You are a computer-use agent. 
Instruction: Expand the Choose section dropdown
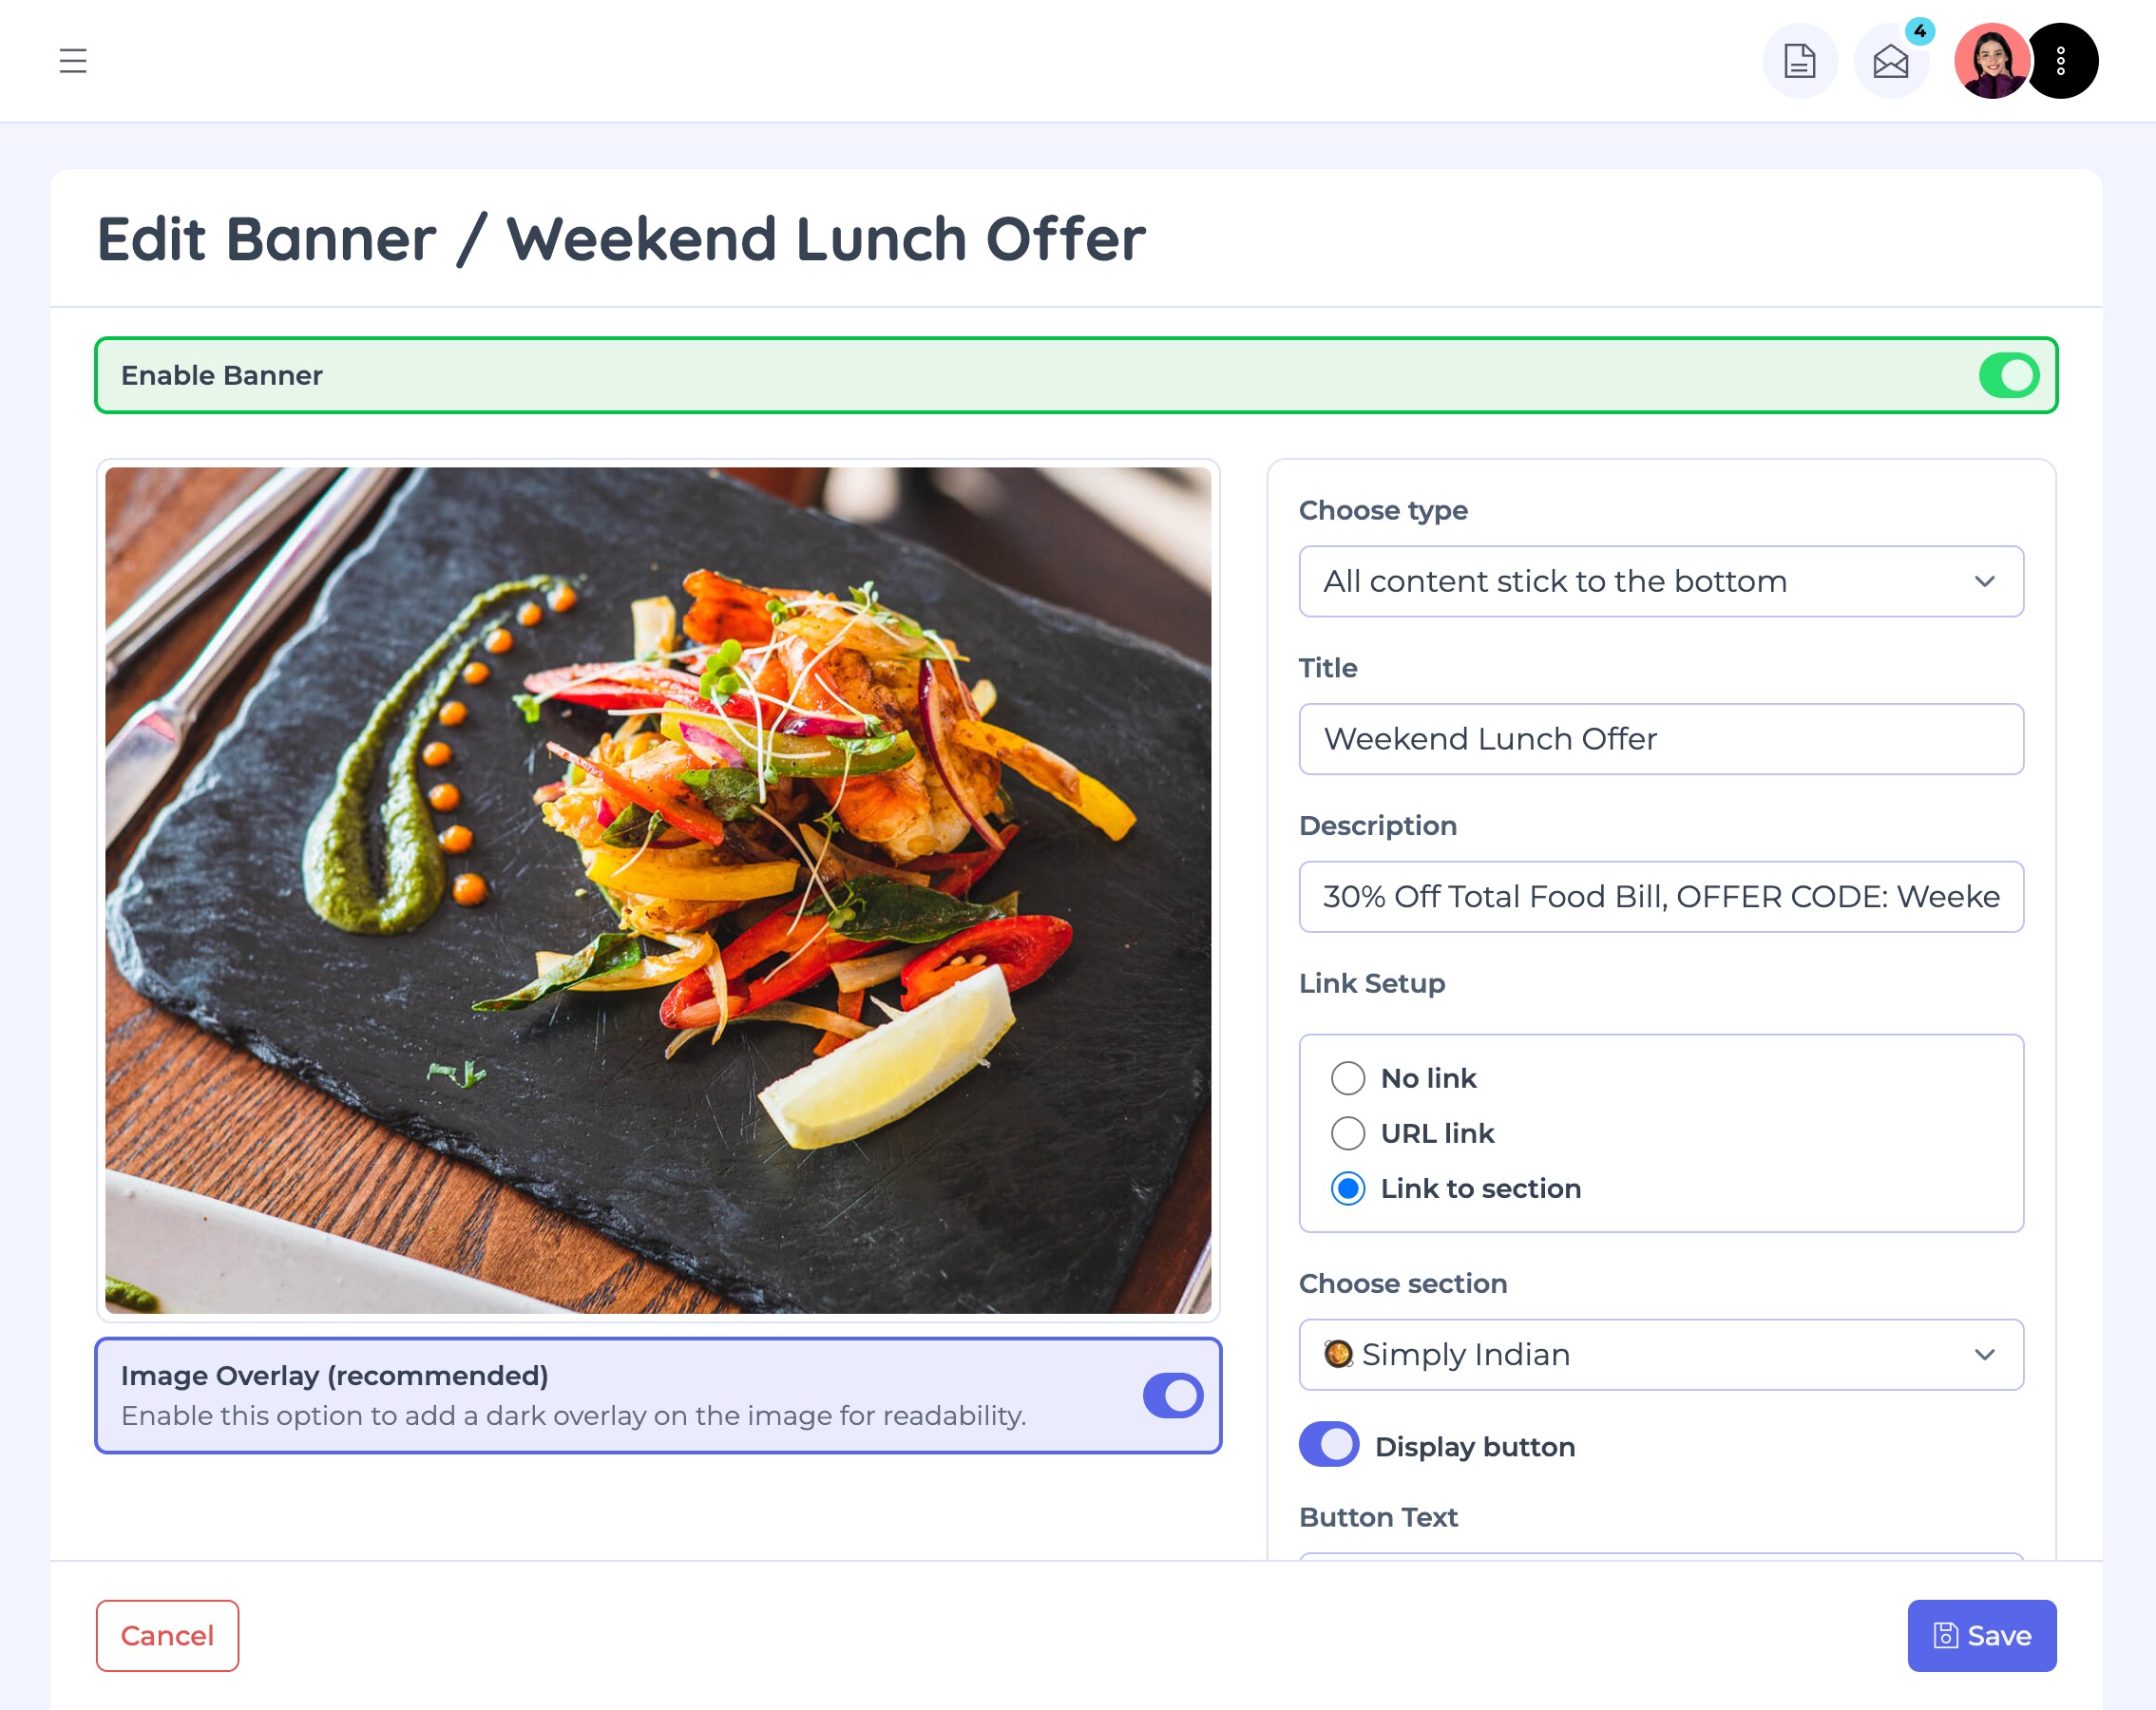click(x=1661, y=1354)
